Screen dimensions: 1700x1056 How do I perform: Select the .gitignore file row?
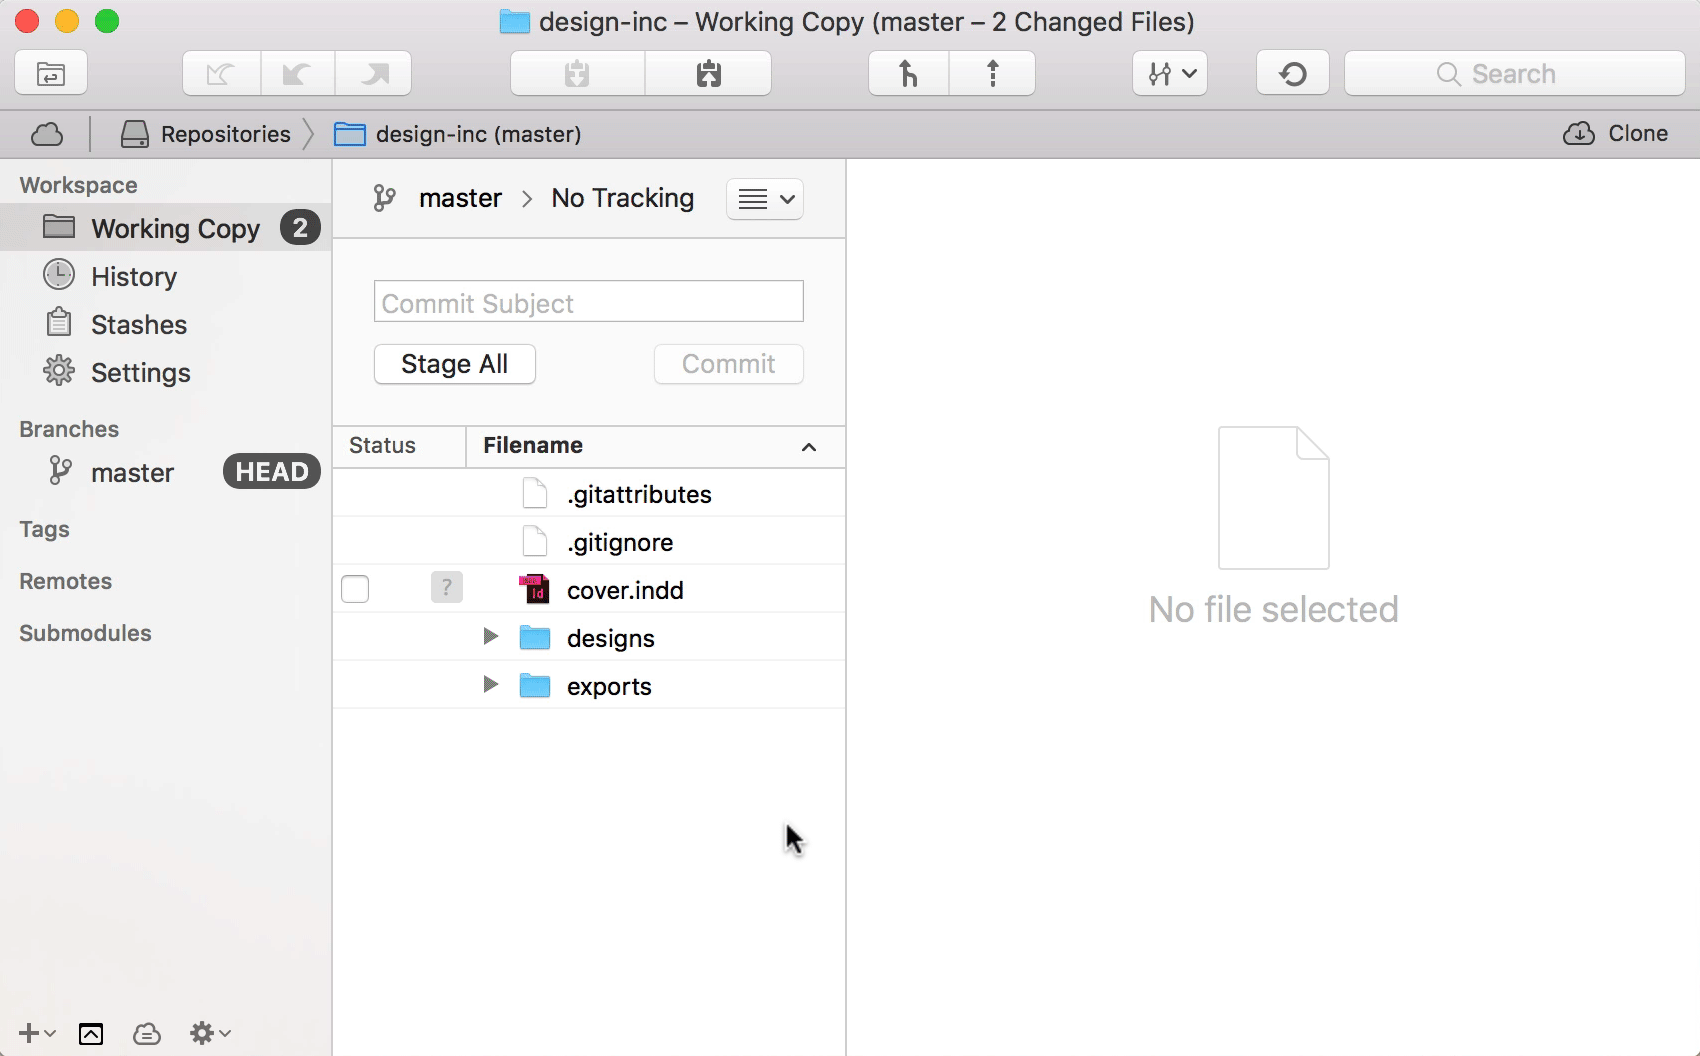pyautogui.click(x=589, y=542)
